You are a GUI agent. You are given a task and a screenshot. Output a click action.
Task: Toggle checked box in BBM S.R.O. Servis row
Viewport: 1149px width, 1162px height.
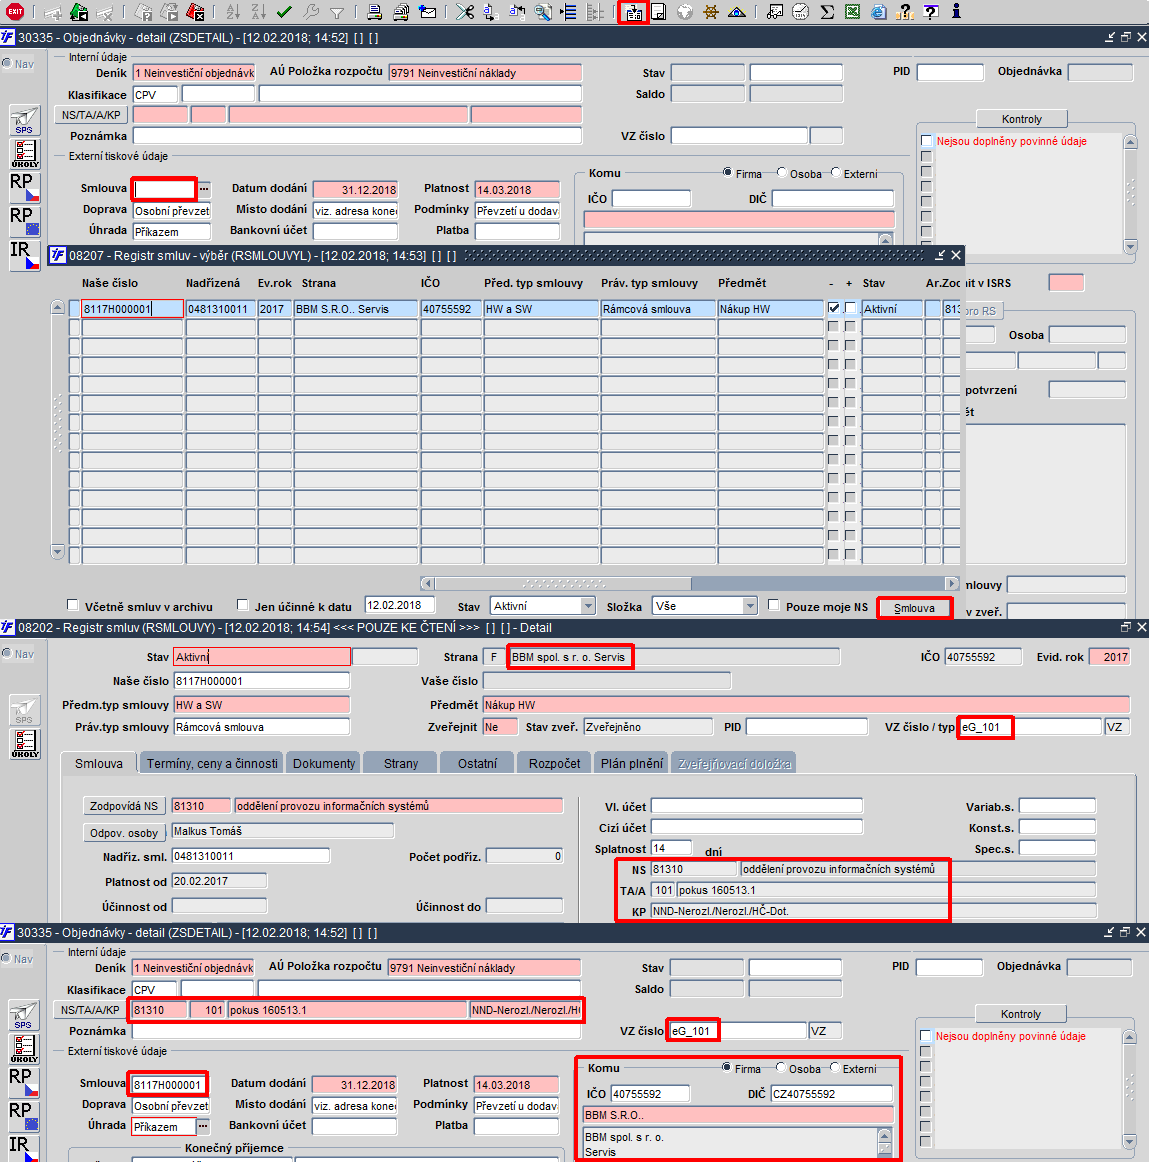point(833,308)
